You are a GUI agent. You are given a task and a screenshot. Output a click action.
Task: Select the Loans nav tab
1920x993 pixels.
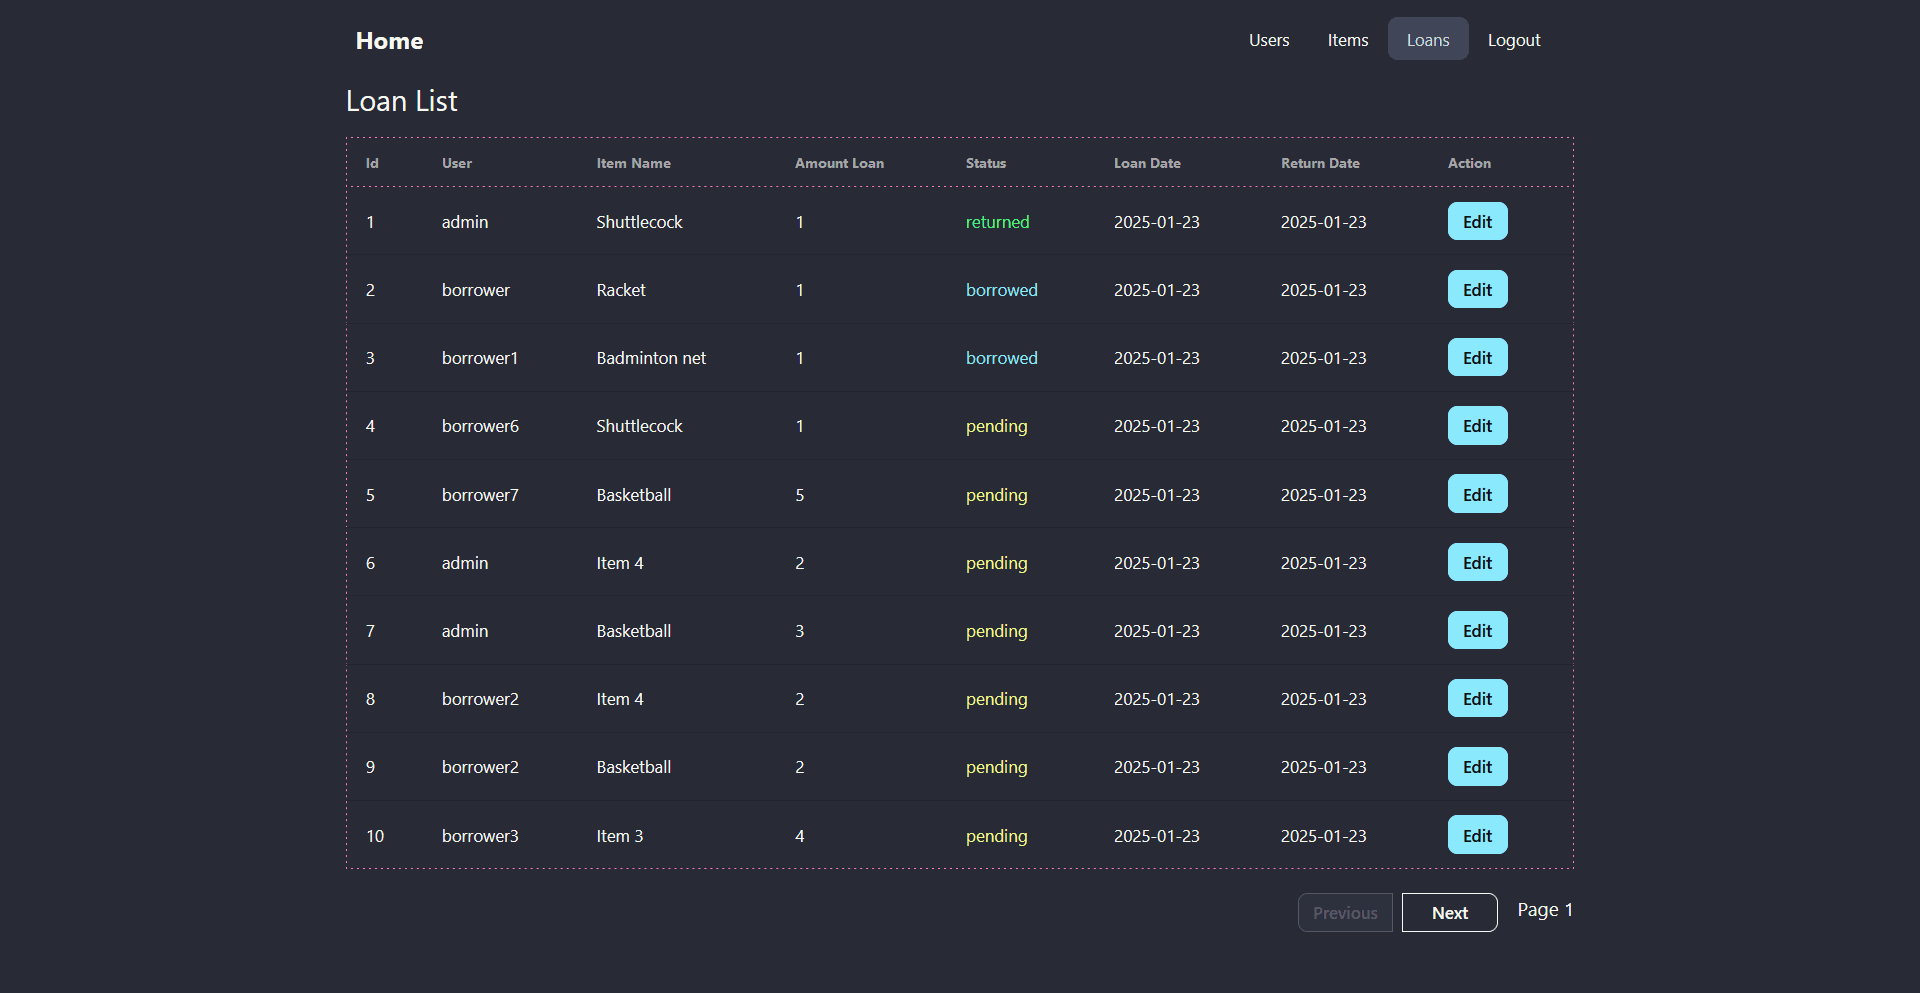tap(1427, 40)
